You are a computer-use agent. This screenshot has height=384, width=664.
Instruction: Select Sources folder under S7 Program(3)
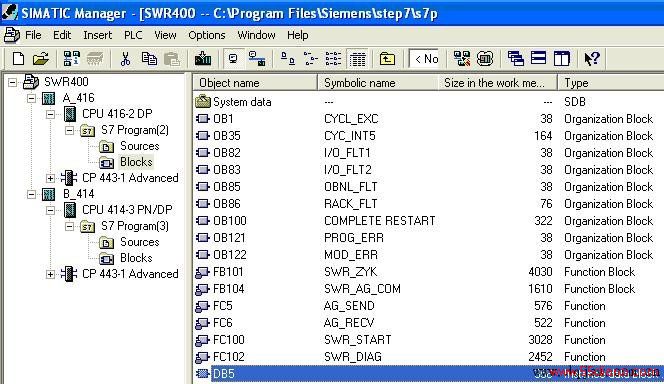139,242
